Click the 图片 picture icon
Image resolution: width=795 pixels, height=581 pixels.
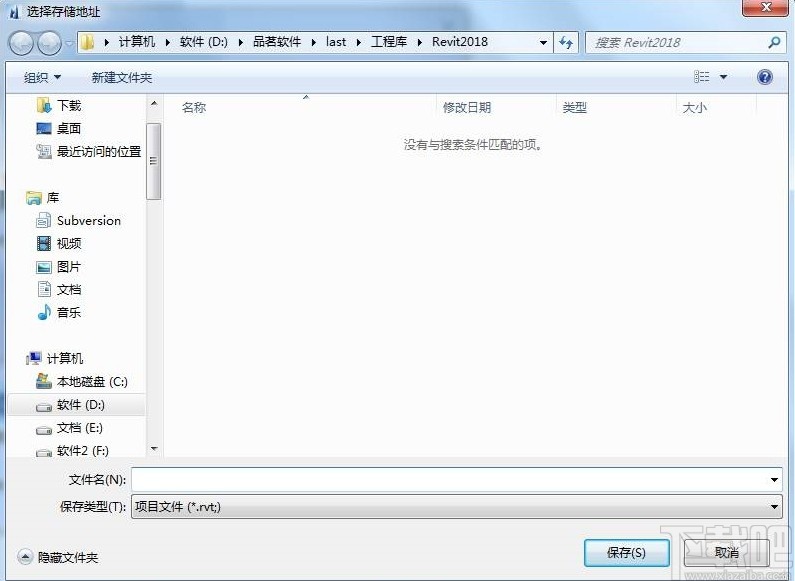coord(44,267)
